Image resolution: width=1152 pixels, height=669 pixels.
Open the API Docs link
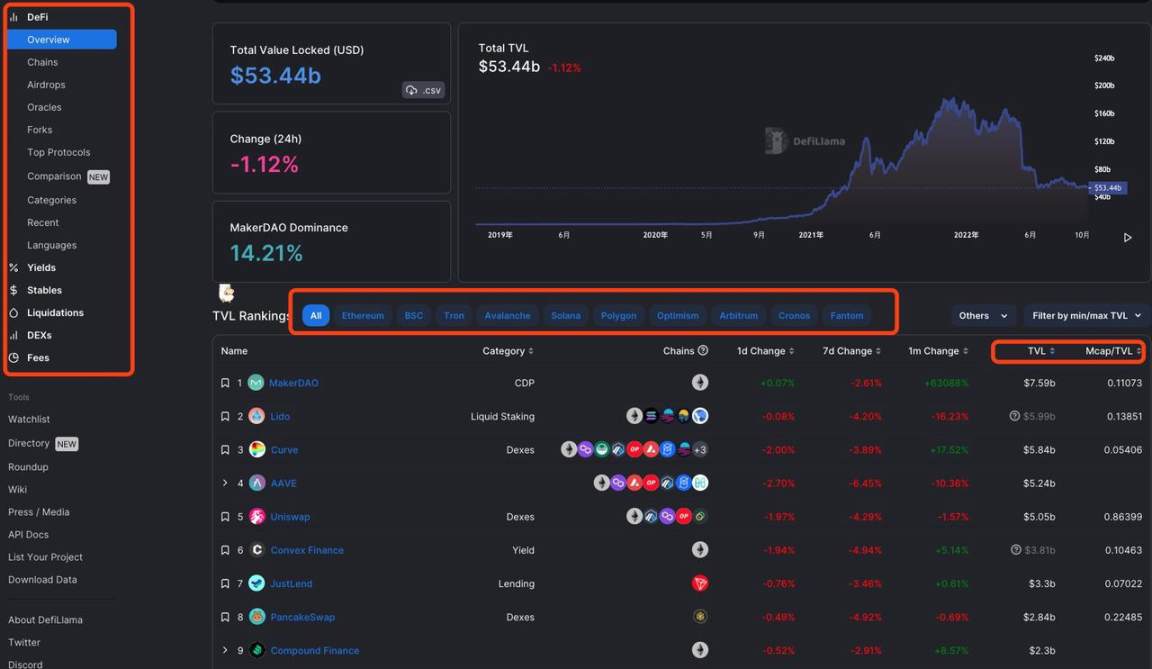click(28, 535)
